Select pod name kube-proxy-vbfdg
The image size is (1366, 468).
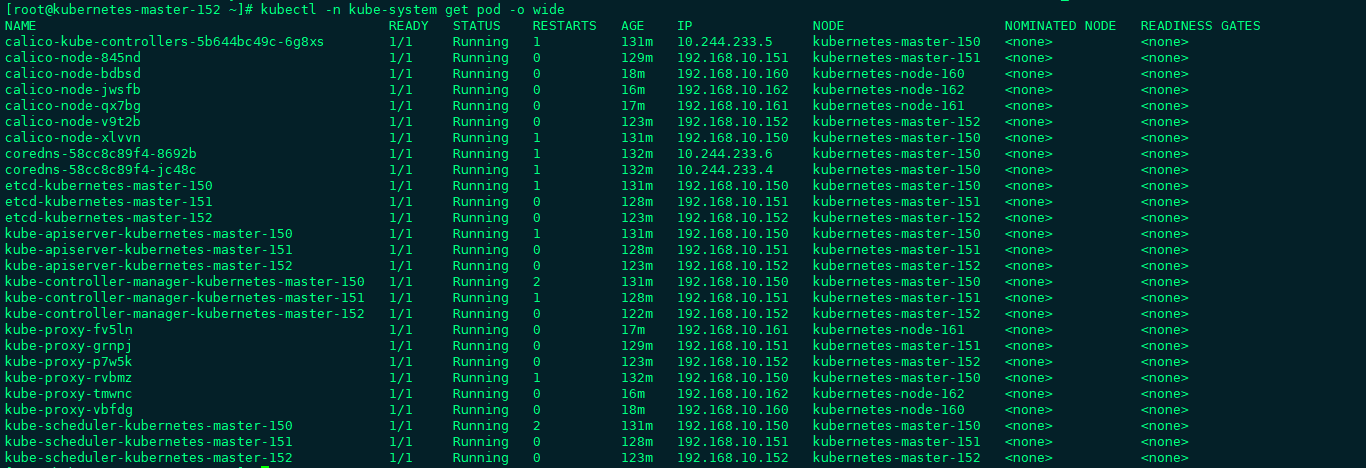pos(69,410)
